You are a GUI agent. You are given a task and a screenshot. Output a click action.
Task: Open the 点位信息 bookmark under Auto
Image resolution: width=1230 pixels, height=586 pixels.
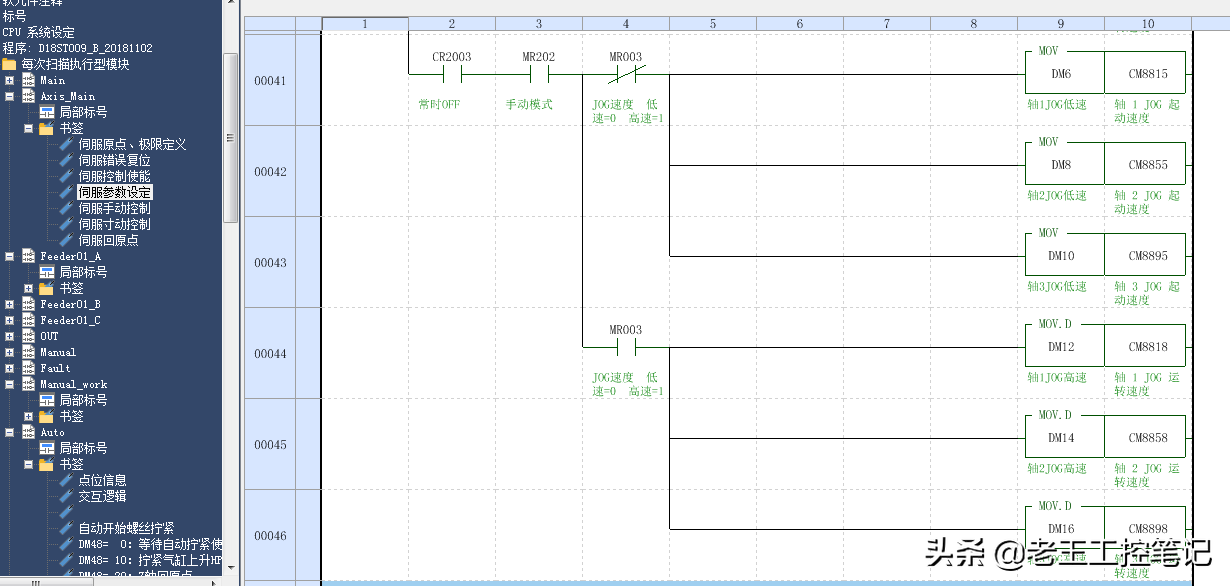[102, 480]
